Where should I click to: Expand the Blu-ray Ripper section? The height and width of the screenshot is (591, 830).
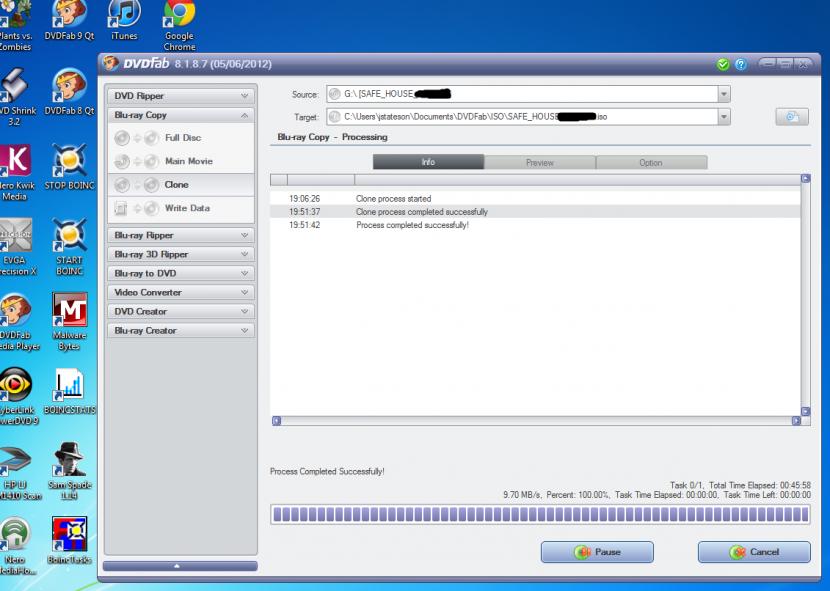181,235
